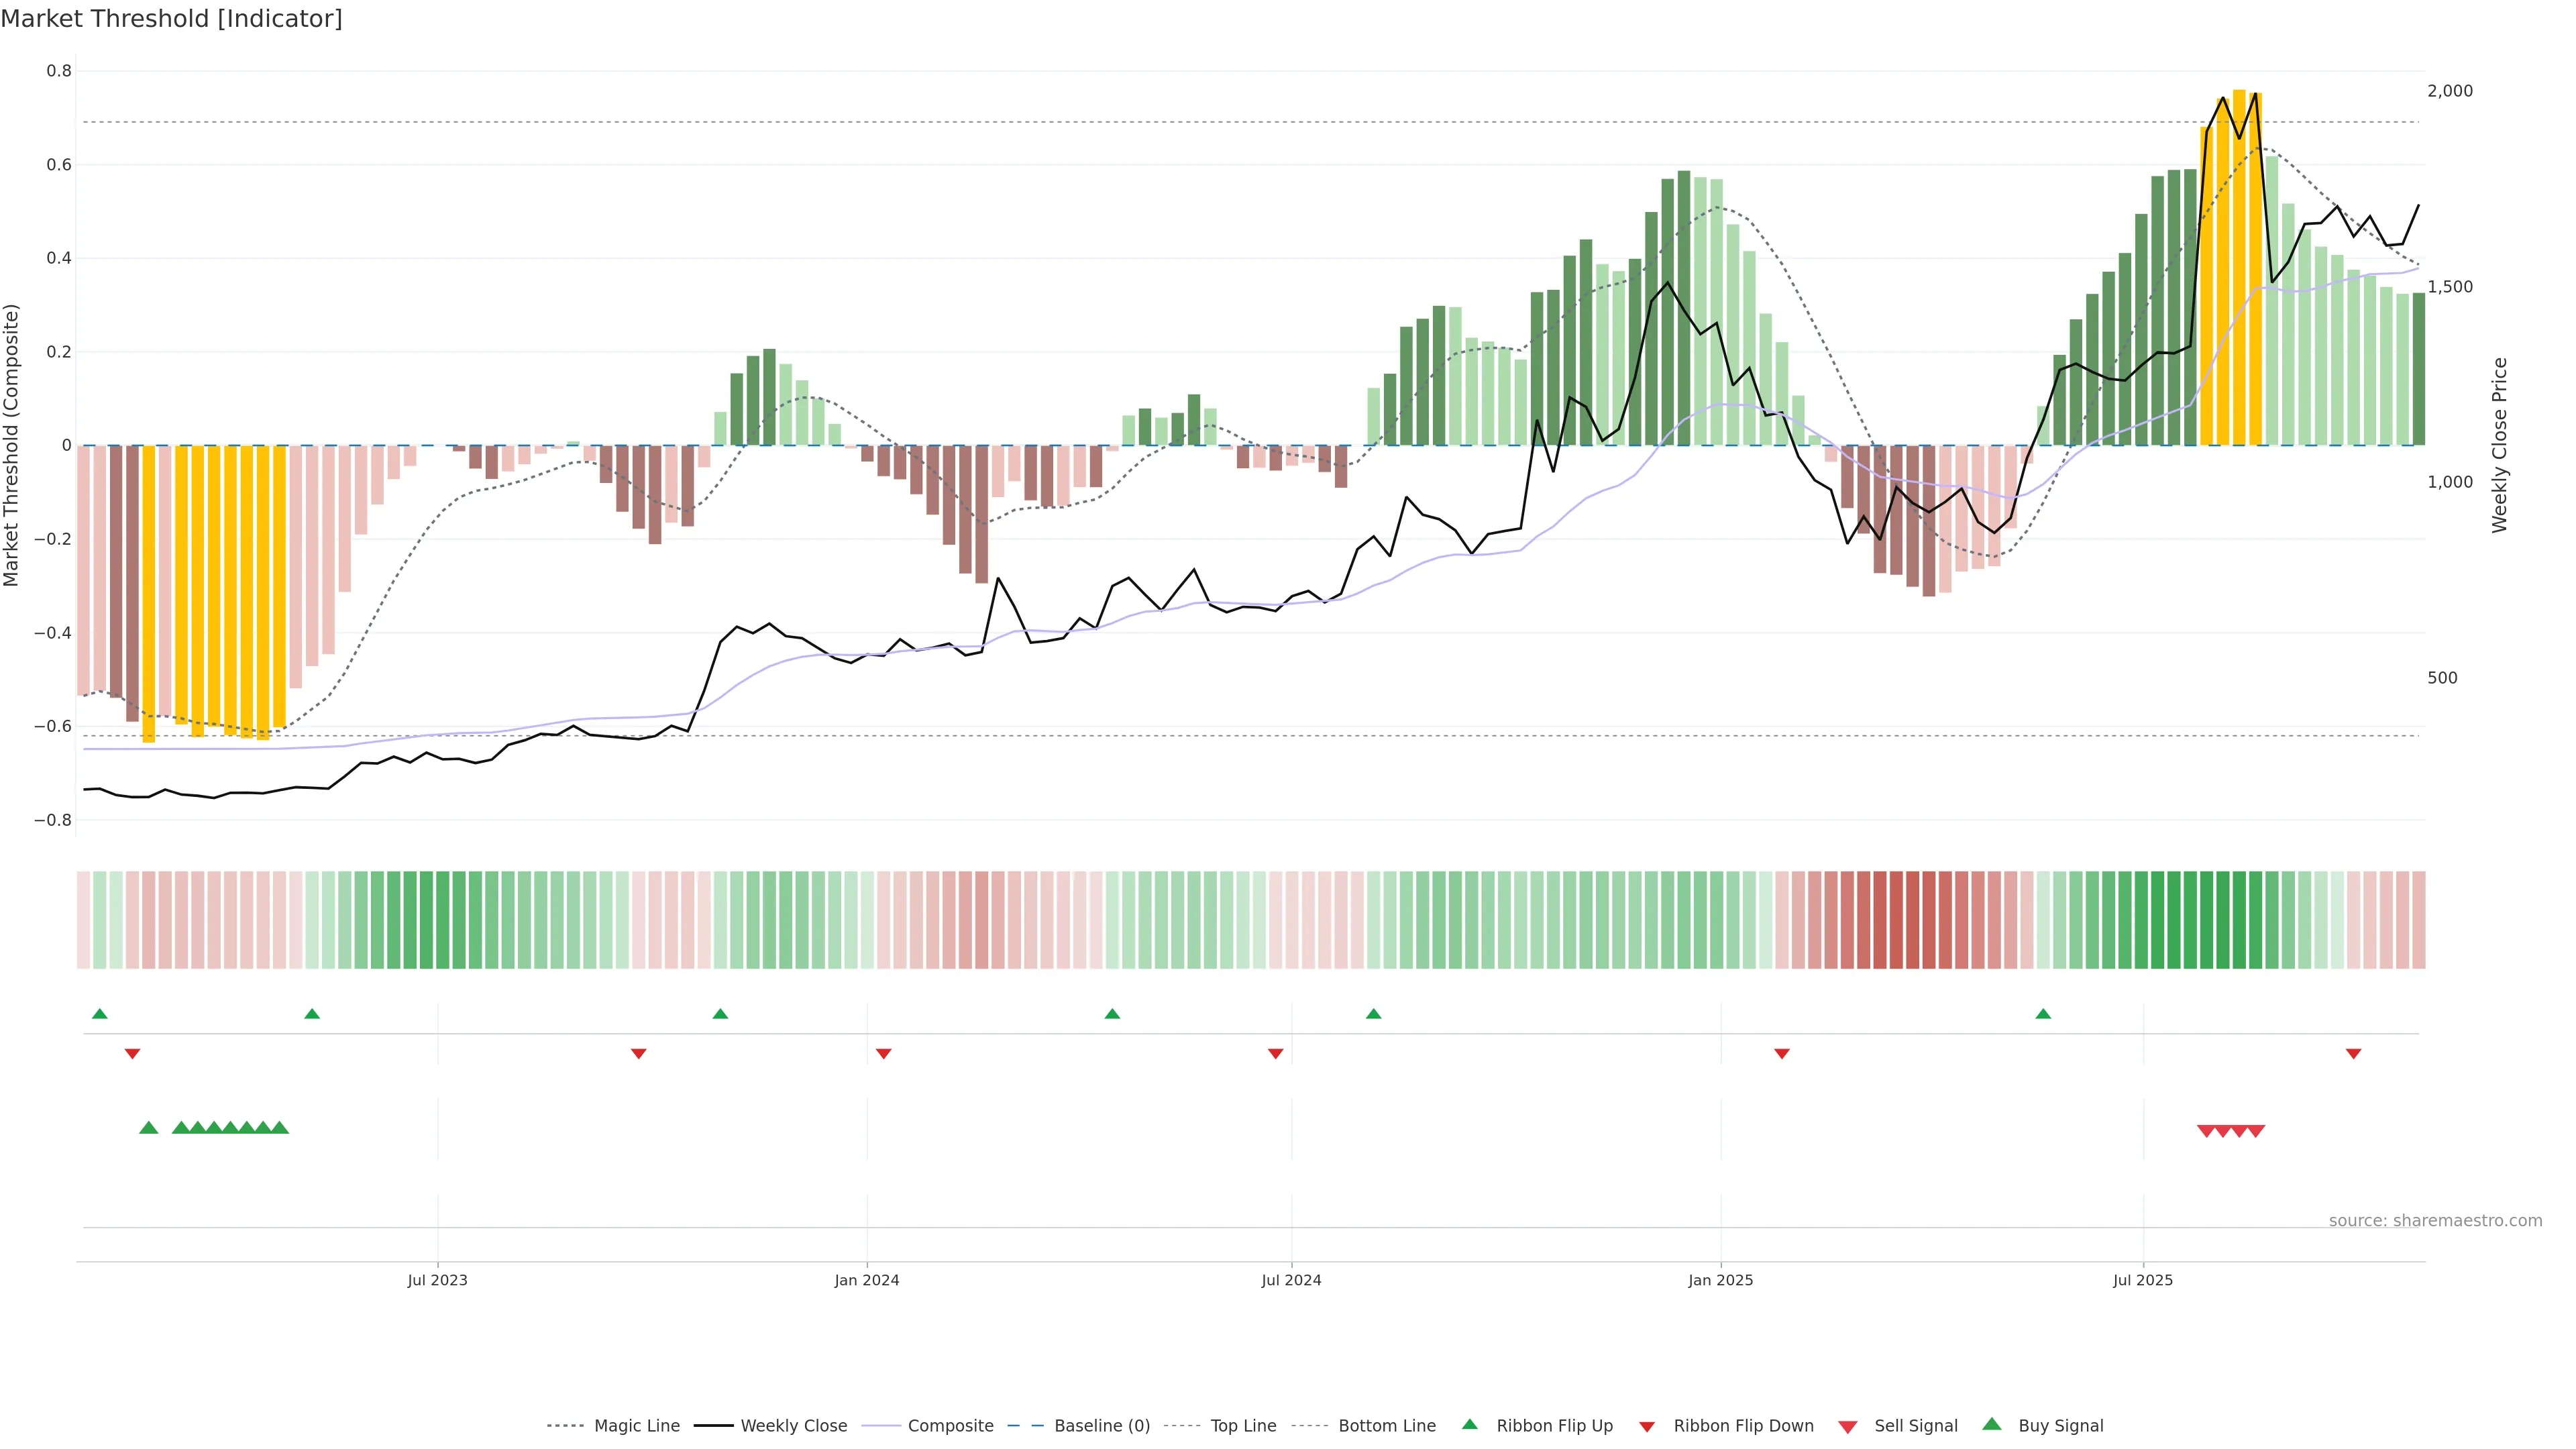
Task: Click the isolated first green buy signal triangle
Action: pos(149,1128)
